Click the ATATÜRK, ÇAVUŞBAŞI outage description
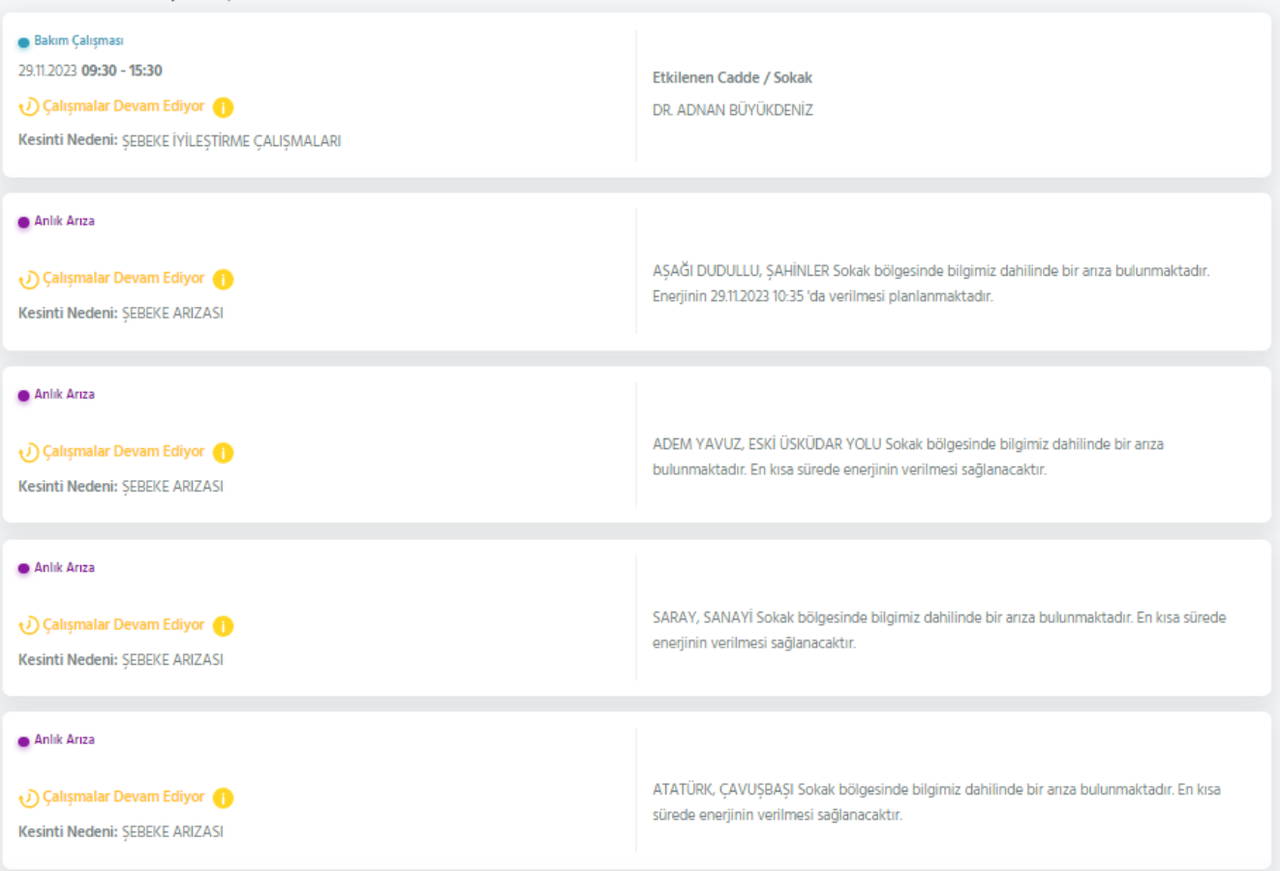 pyautogui.click(x=936, y=802)
